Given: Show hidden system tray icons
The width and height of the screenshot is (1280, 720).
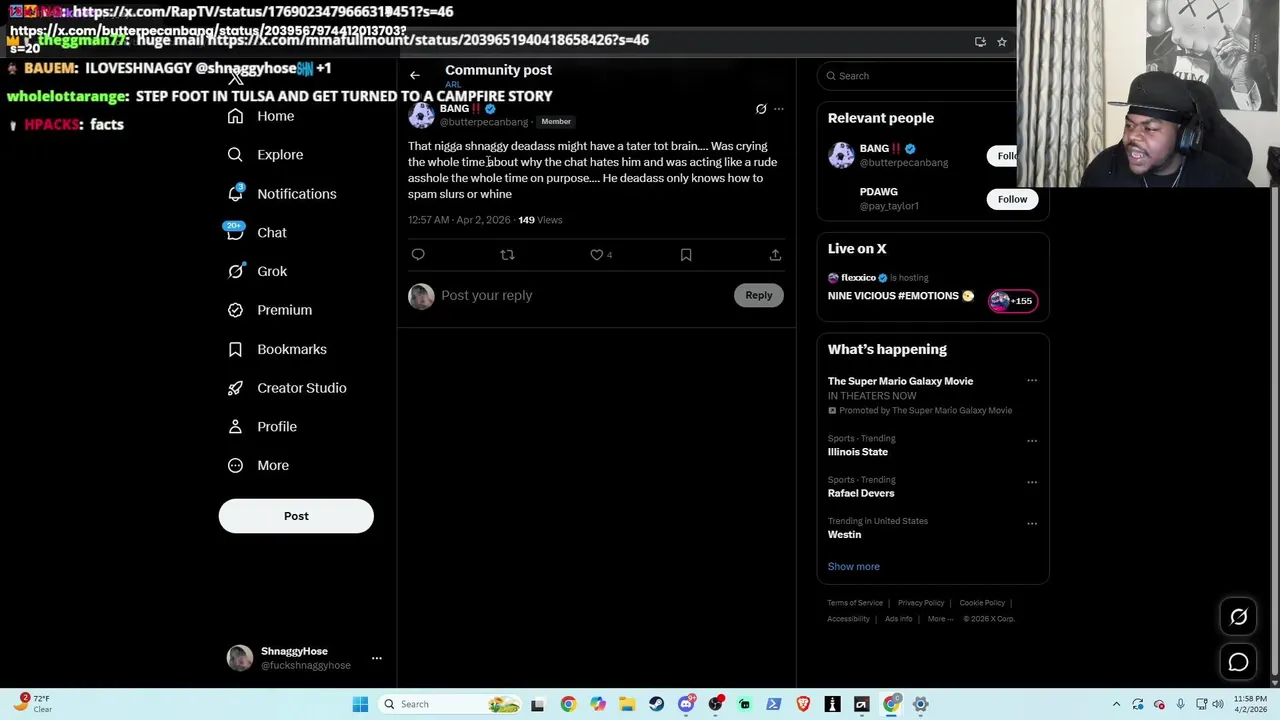Looking at the screenshot, I should click(x=1117, y=704).
